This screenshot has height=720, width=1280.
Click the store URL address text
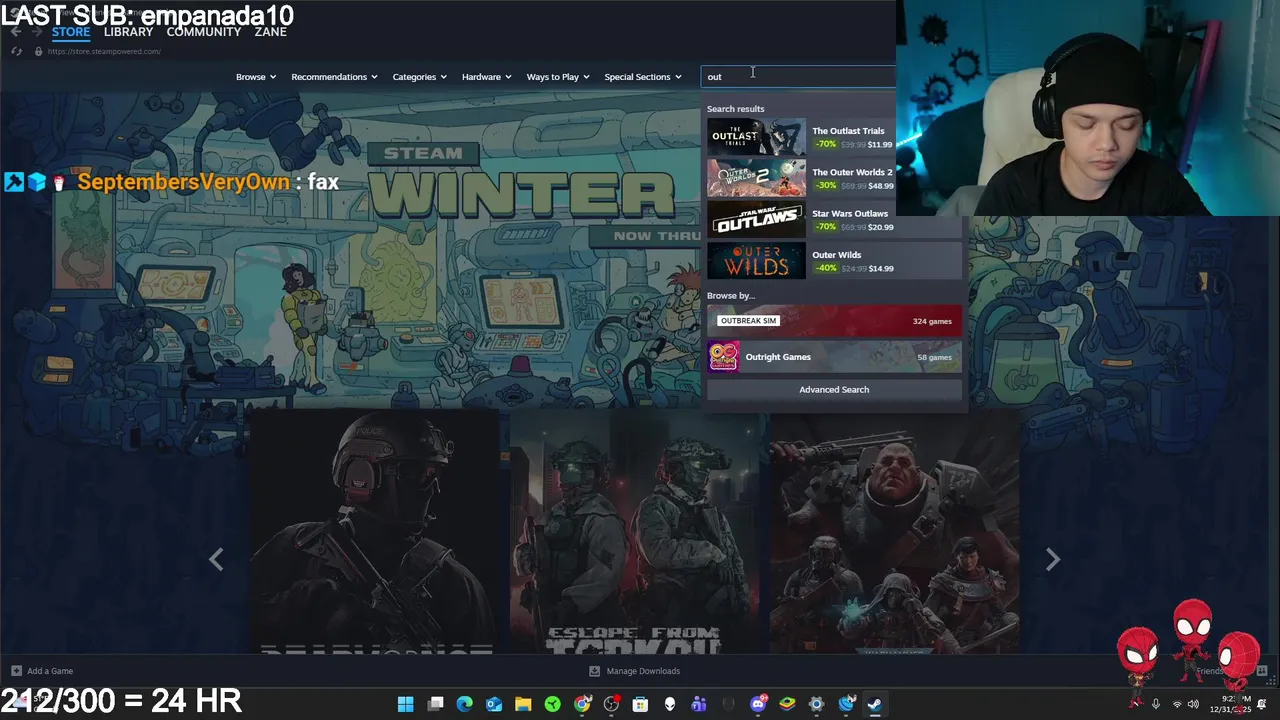[x=104, y=51]
